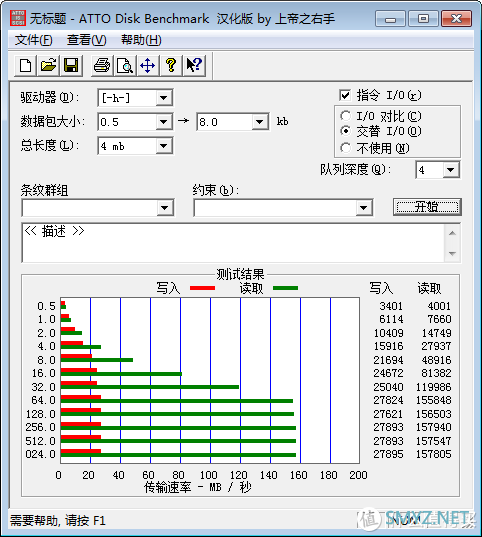Expand the 条纹群组 dropdown
Screen dimensions: 482x537
pyautogui.click(x=165, y=208)
